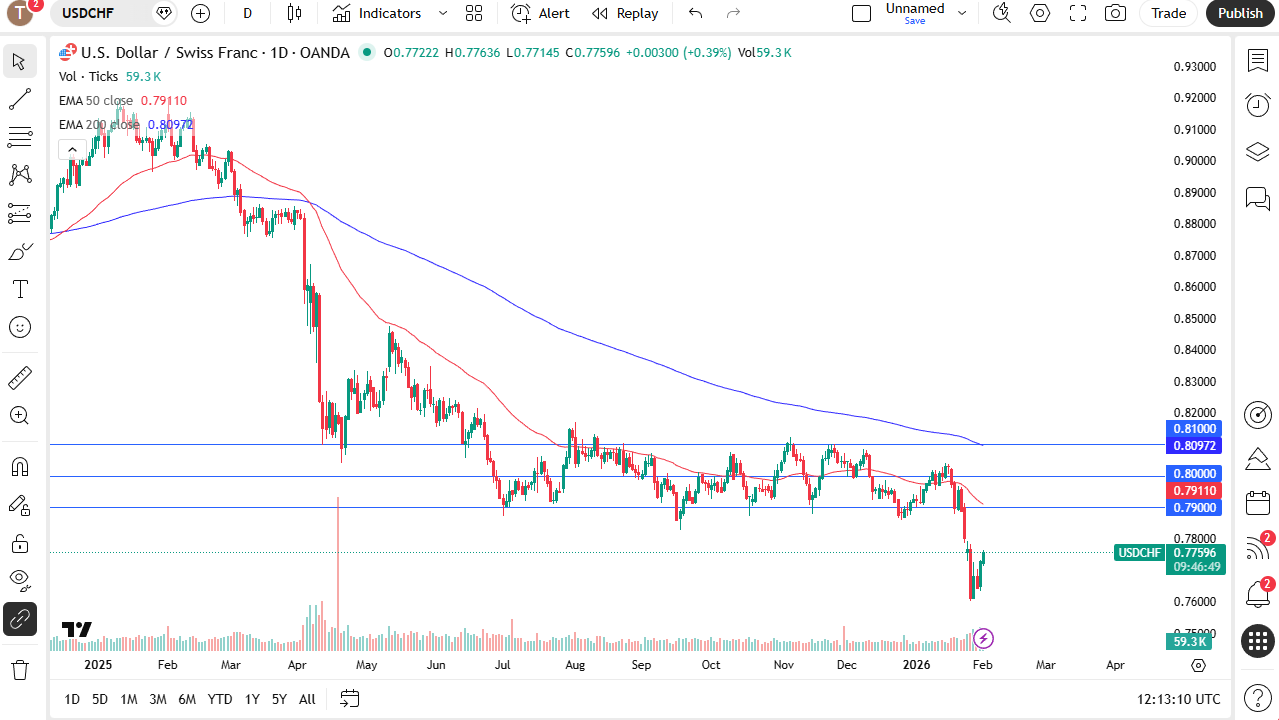Select the text annotation tool
Image resolution: width=1279 pixels, height=720 pixels.
coord(19,289)
